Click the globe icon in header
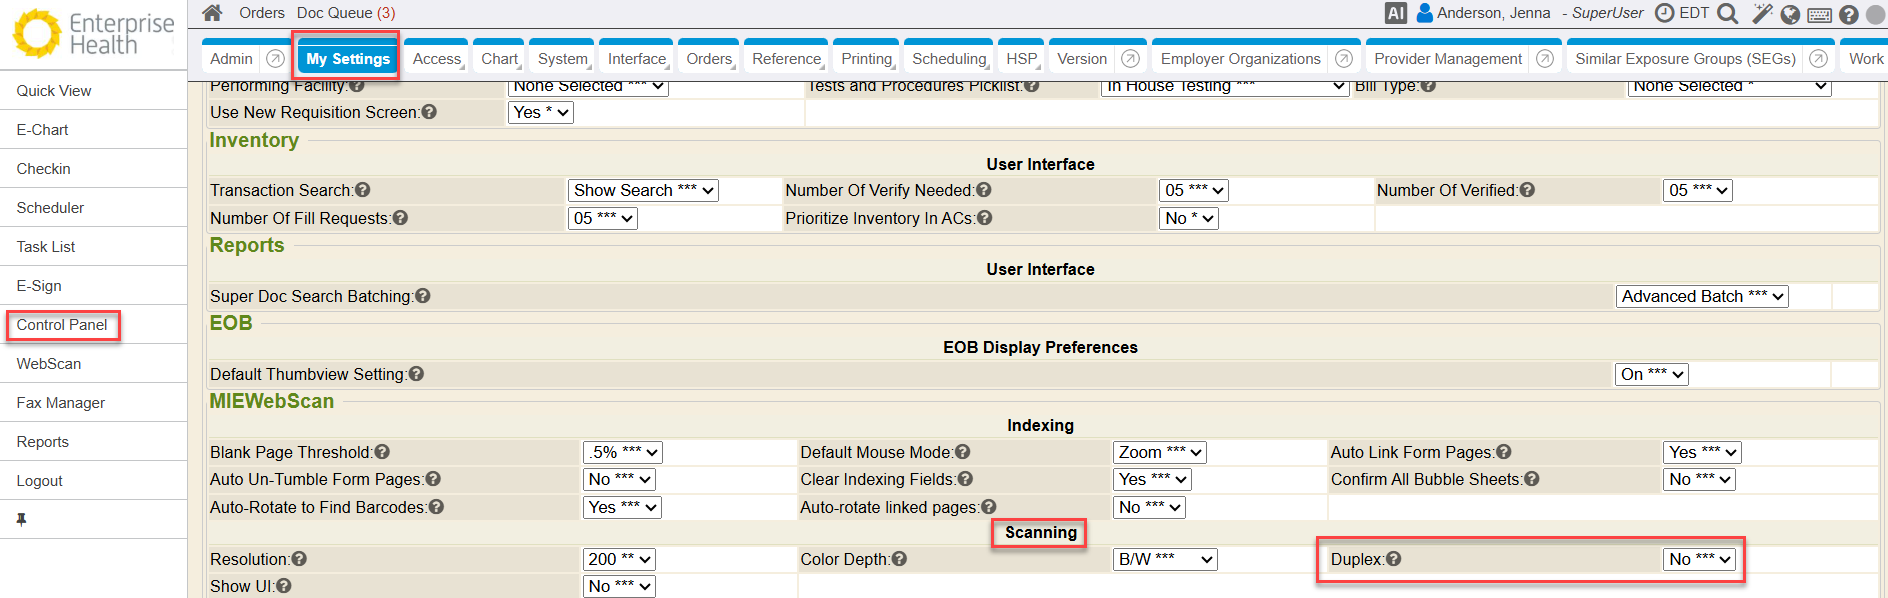Screen dimensions: 1888x598 coord(1791,14)
